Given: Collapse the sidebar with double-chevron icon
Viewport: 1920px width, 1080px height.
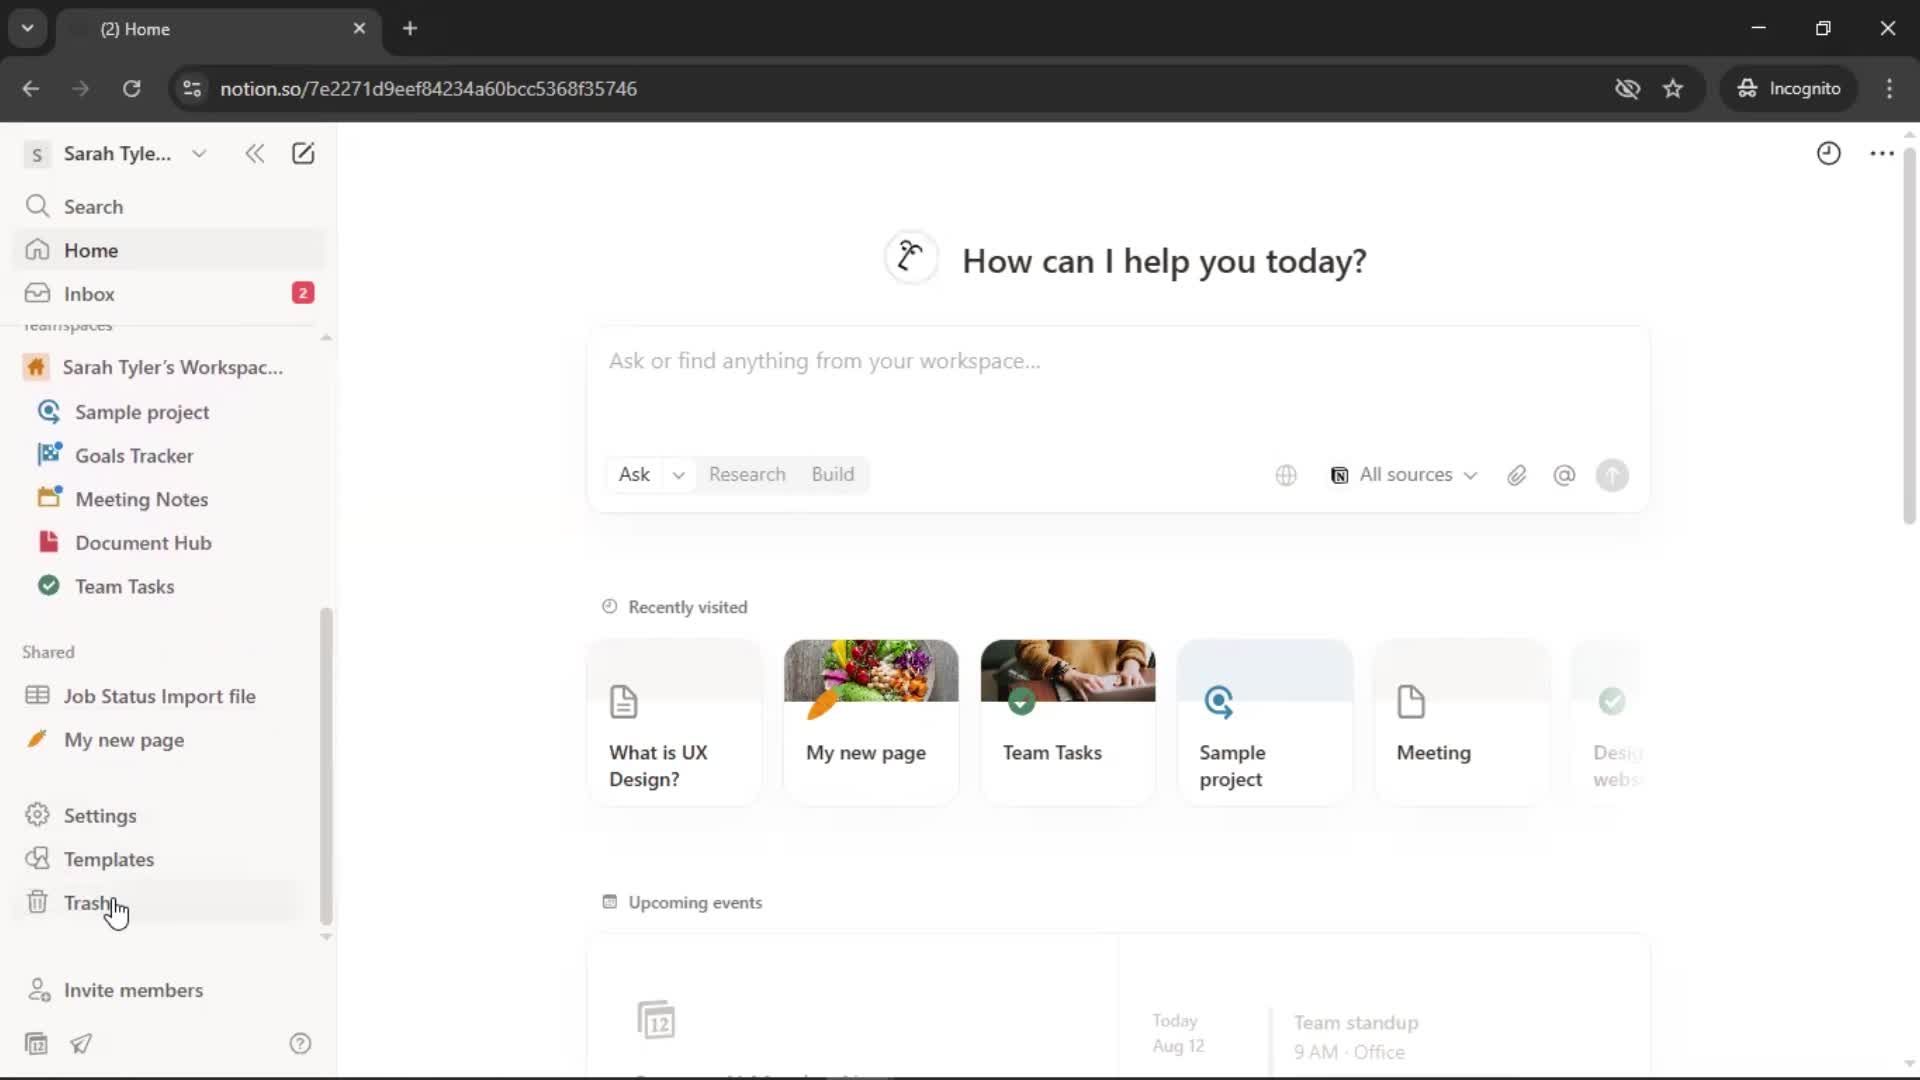Looking at the screenshot, I should tap(255, 153).
